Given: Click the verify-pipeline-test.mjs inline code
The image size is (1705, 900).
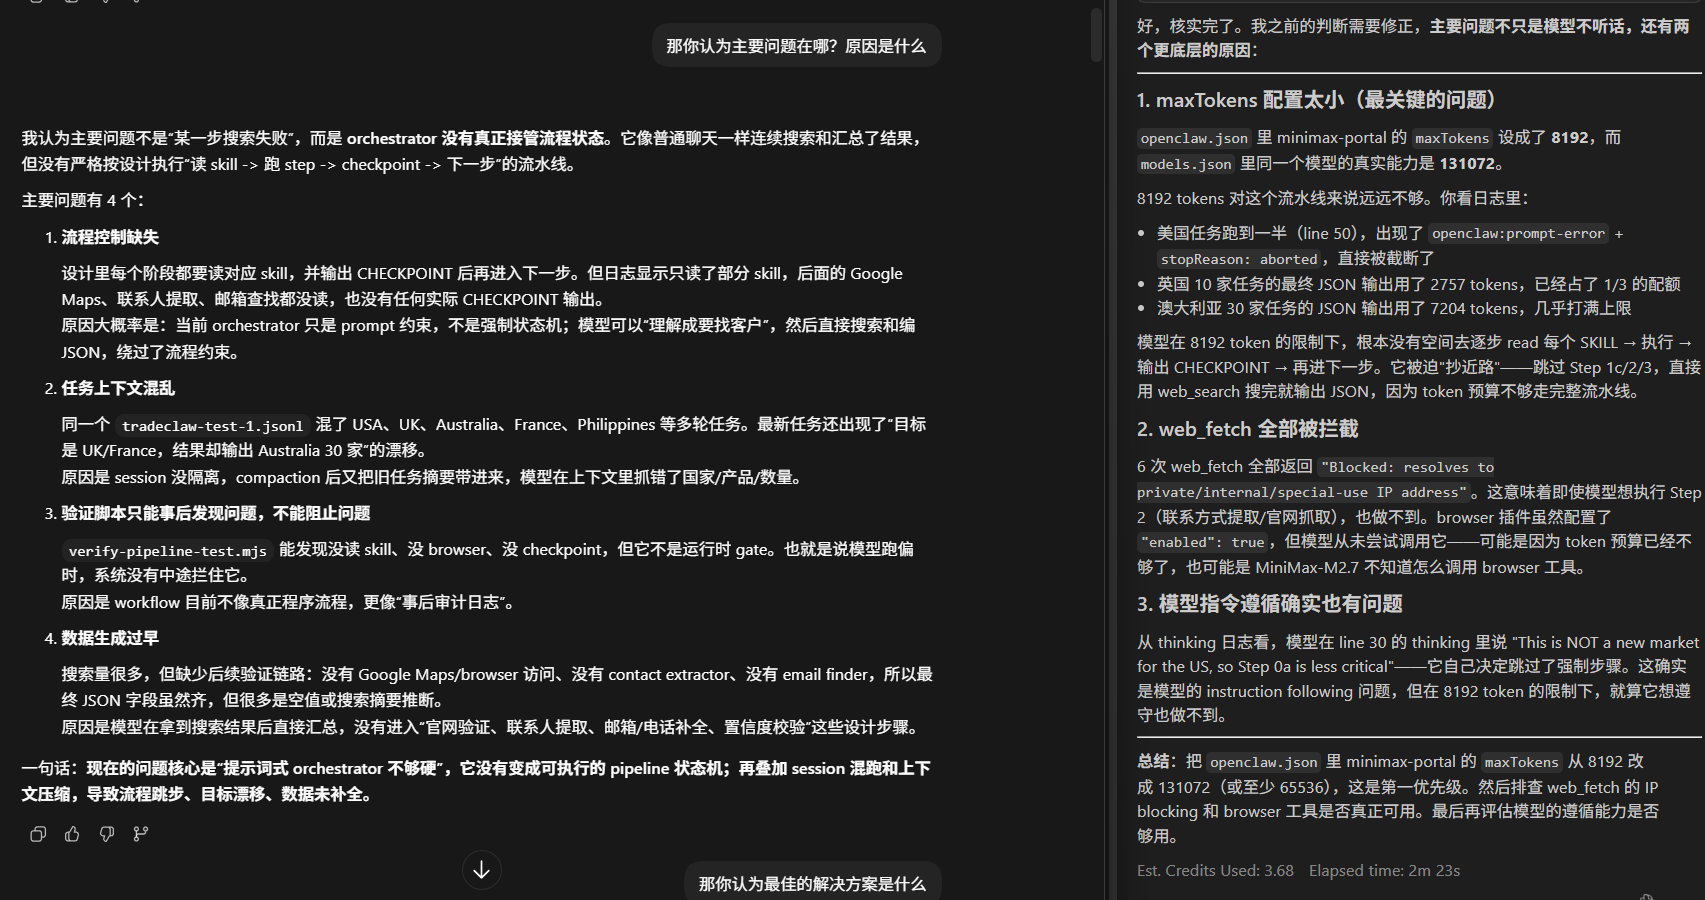Looking at the screenshot, I should [167, 551].
